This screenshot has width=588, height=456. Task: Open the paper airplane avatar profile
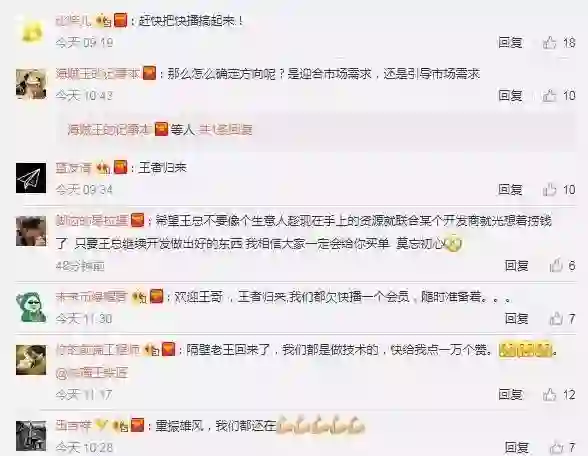[31, 178]
